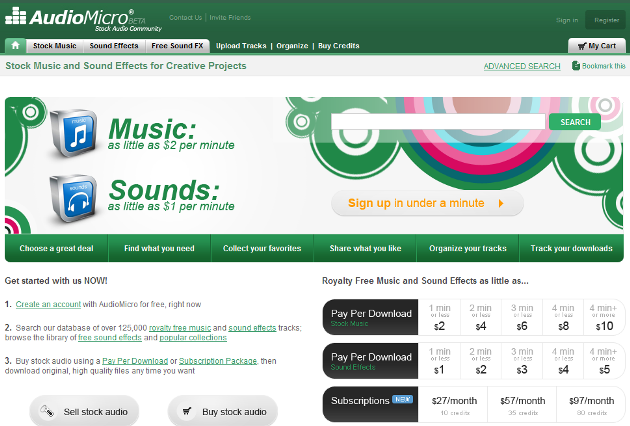The width and height of the screenshot is (630, 426).
Task: Click the royalty free music link
Action: [180, 328]
